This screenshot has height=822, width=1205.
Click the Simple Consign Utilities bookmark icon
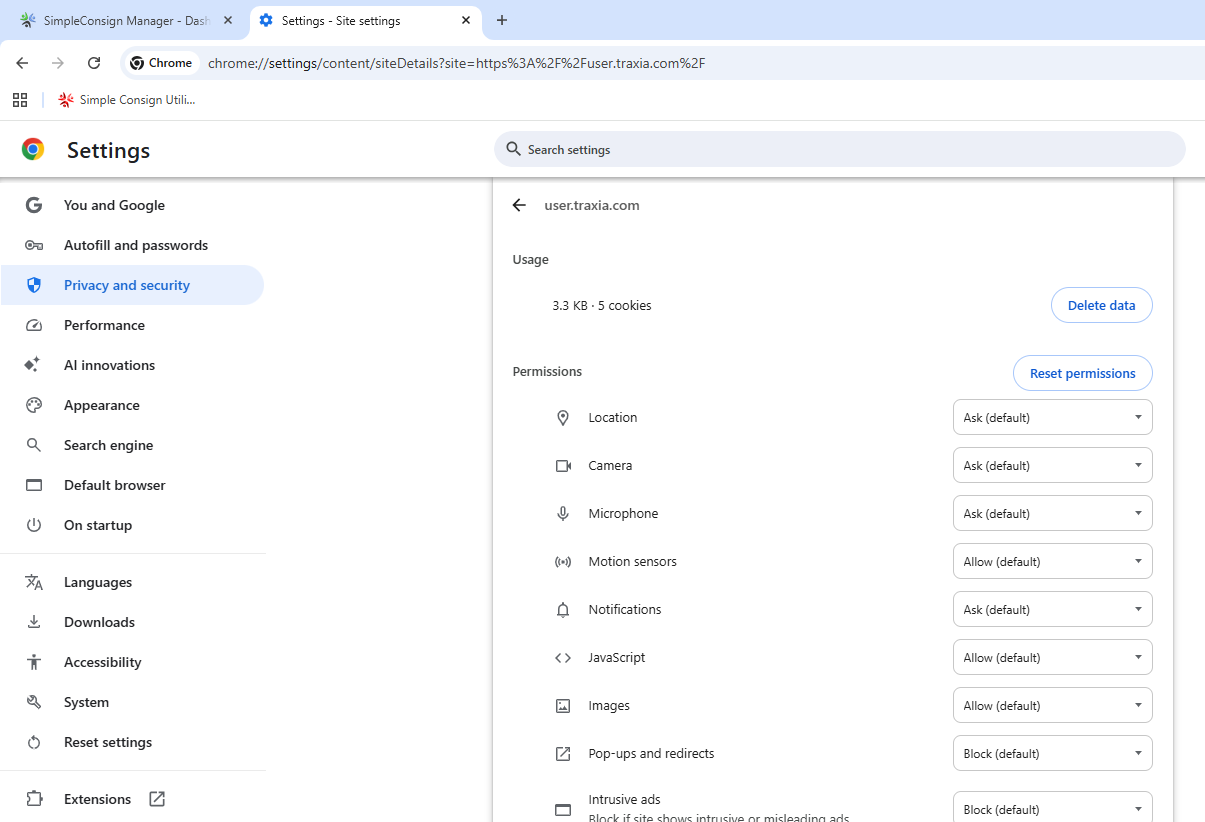[66, 100]
